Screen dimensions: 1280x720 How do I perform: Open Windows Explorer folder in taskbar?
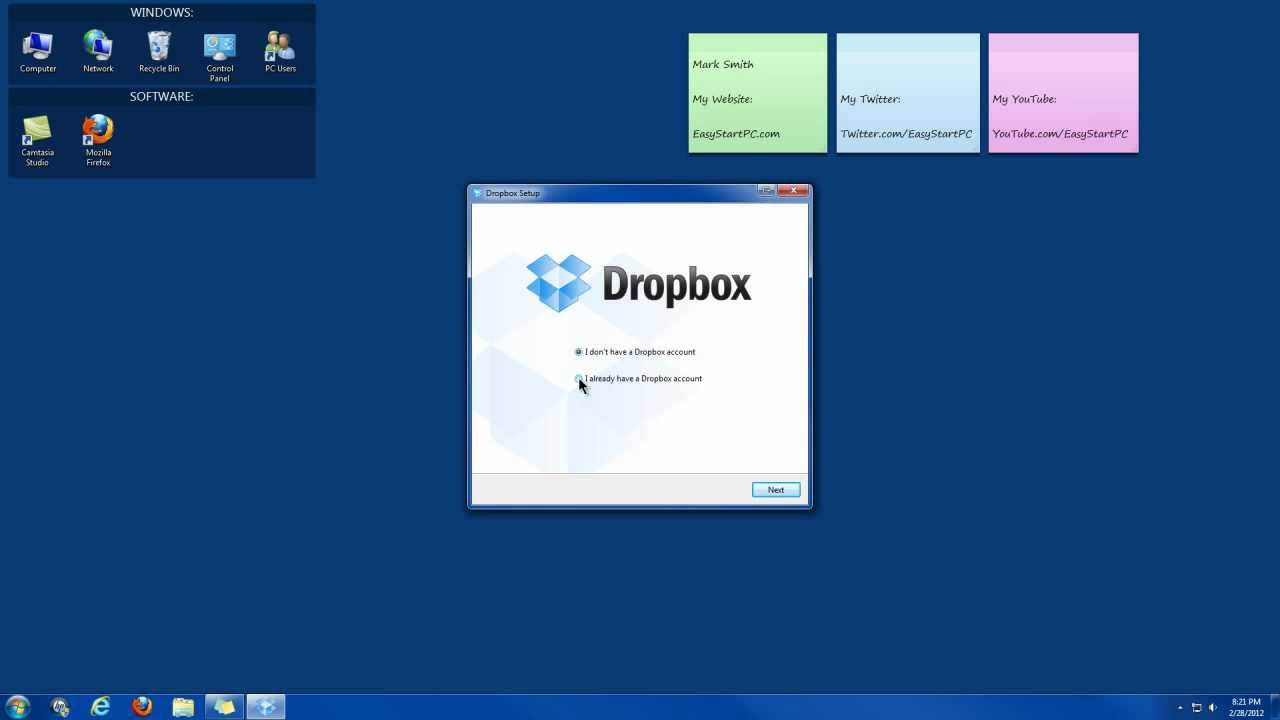(183, 707)
